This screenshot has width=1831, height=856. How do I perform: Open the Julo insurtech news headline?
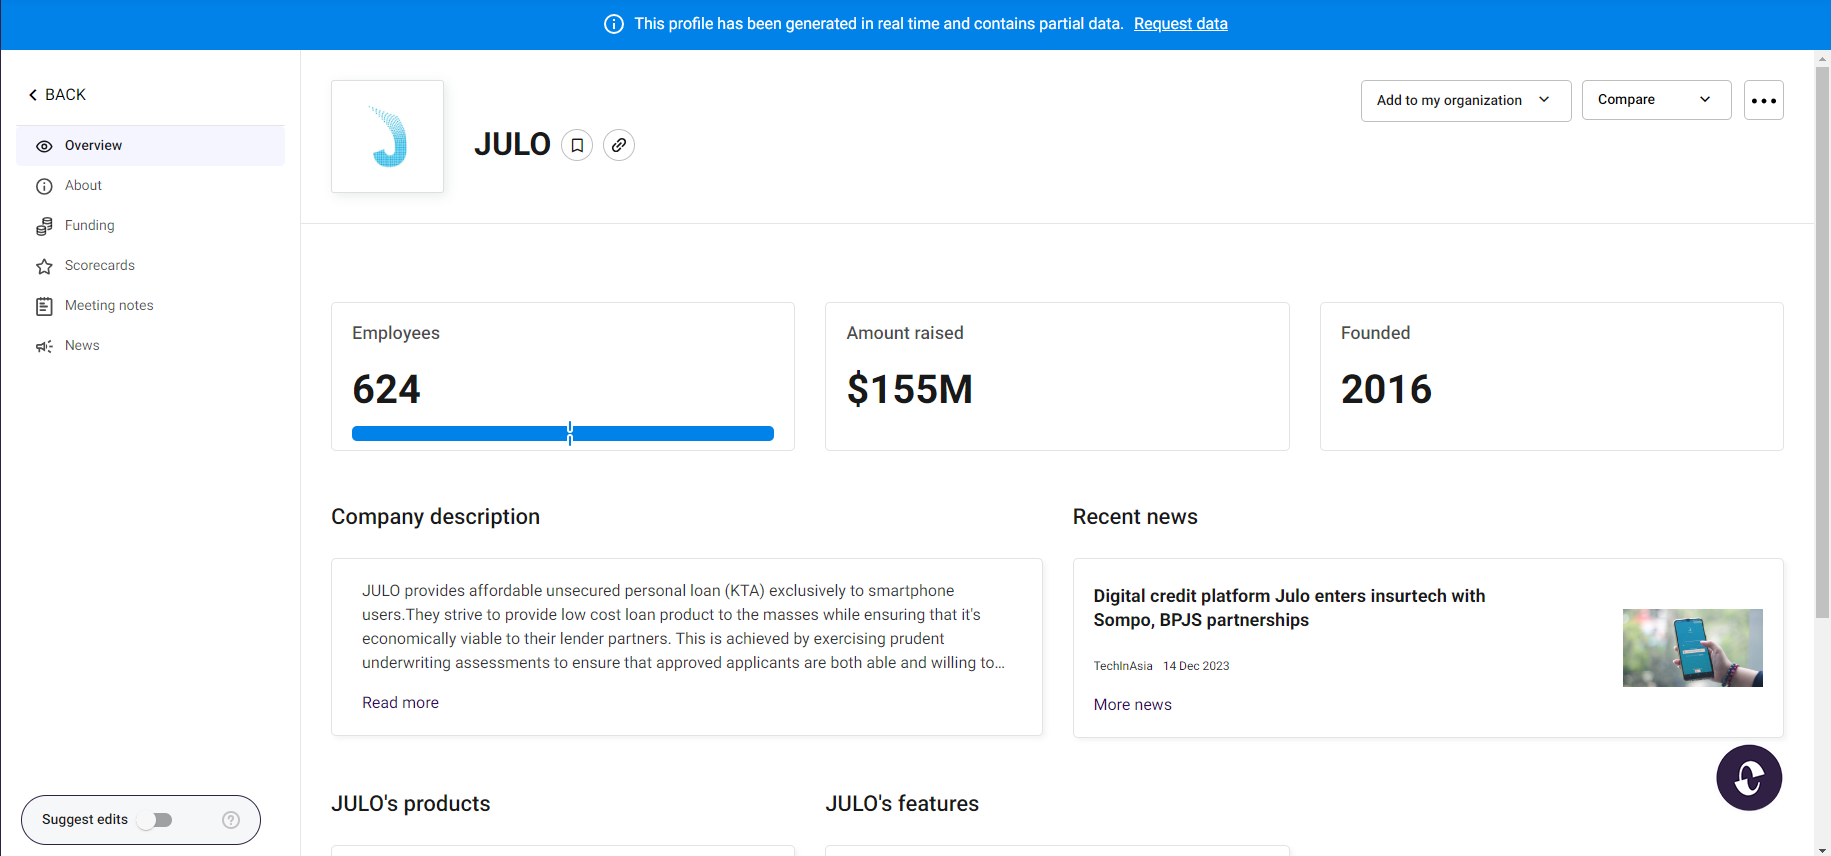[1290, 608]
